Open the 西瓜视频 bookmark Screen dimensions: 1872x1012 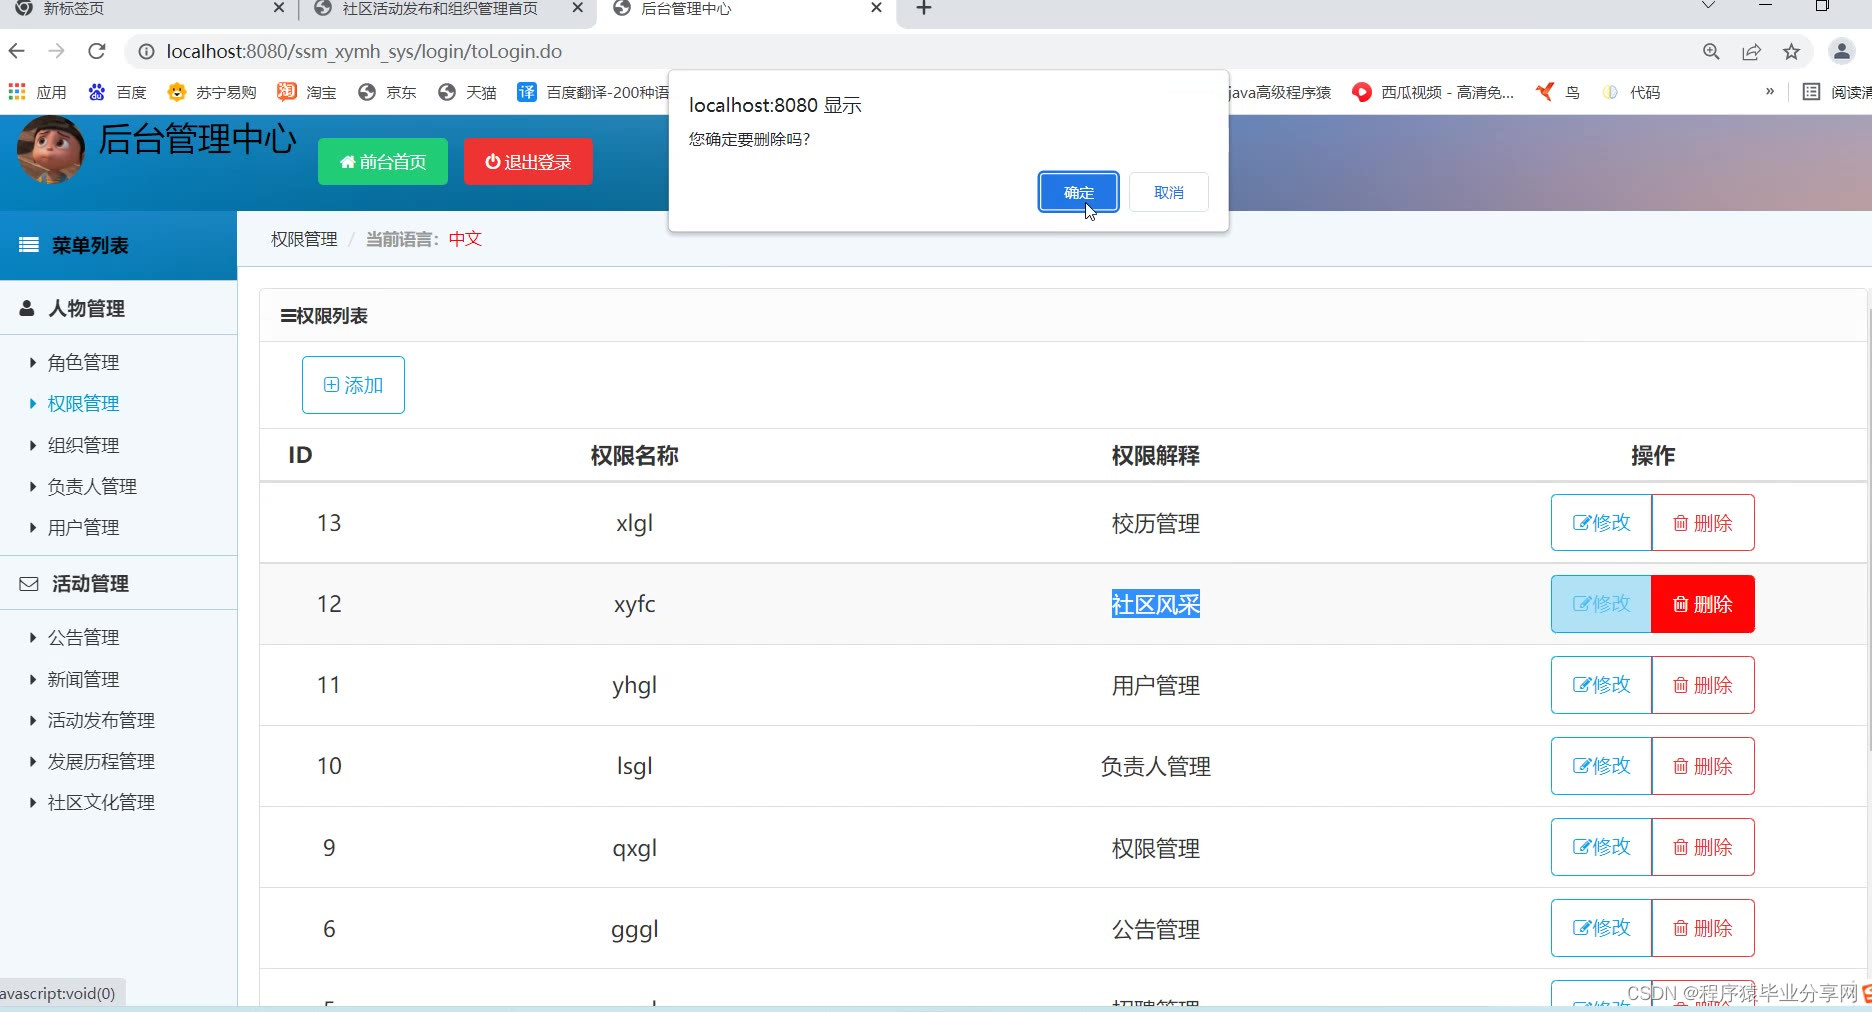[x=1433, y=92]
